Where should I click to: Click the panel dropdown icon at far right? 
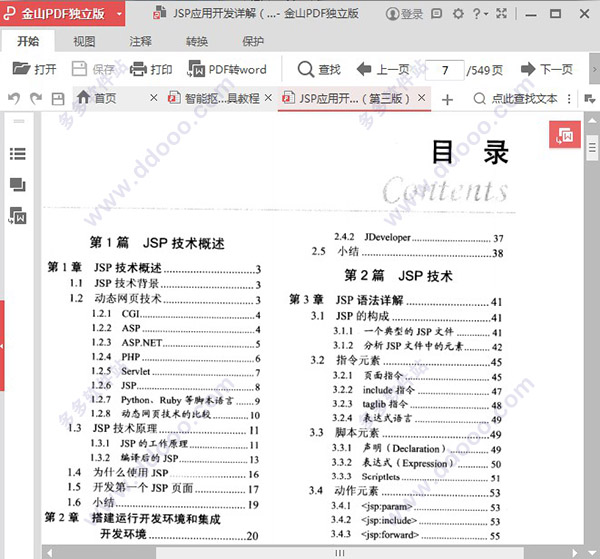590,99
